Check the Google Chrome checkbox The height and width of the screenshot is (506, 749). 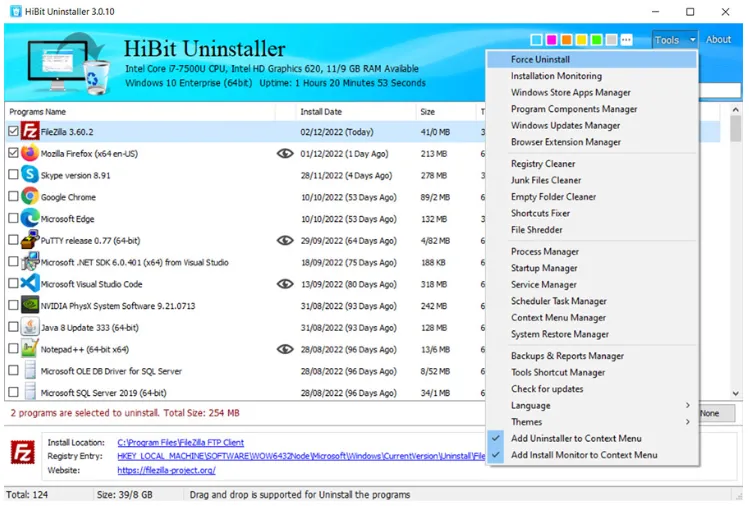coord(13,197)
